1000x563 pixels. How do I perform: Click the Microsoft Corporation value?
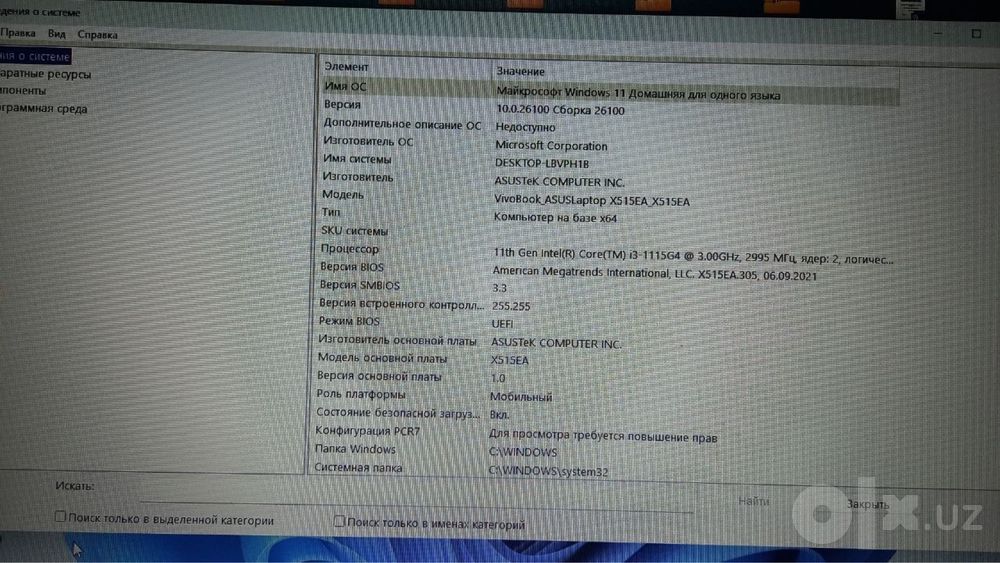click(552, 146)
